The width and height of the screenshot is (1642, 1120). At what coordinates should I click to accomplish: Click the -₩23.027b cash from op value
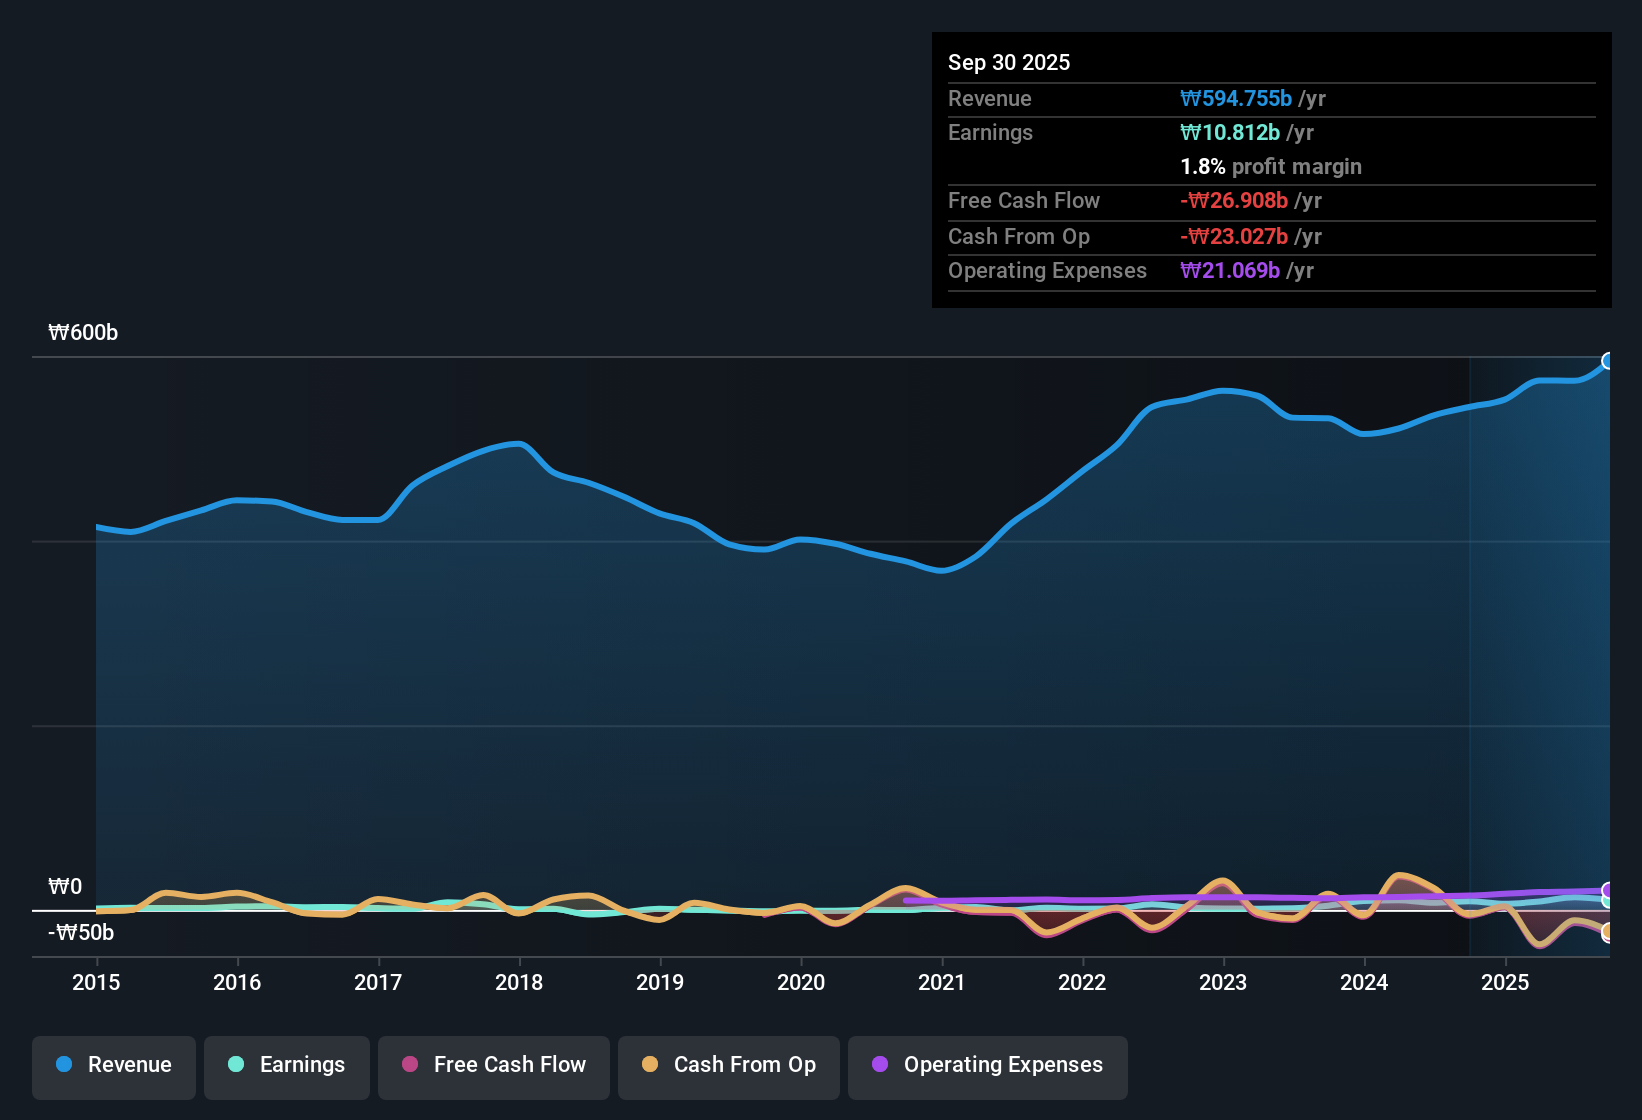coord(1234,237)
